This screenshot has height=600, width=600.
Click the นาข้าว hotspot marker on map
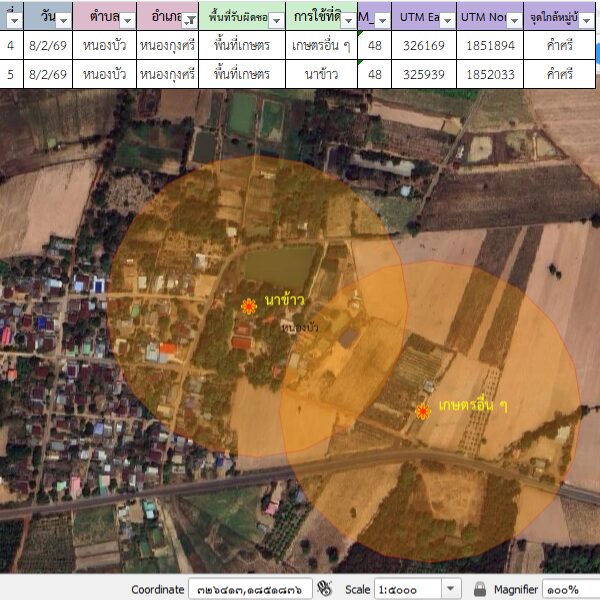249,306
